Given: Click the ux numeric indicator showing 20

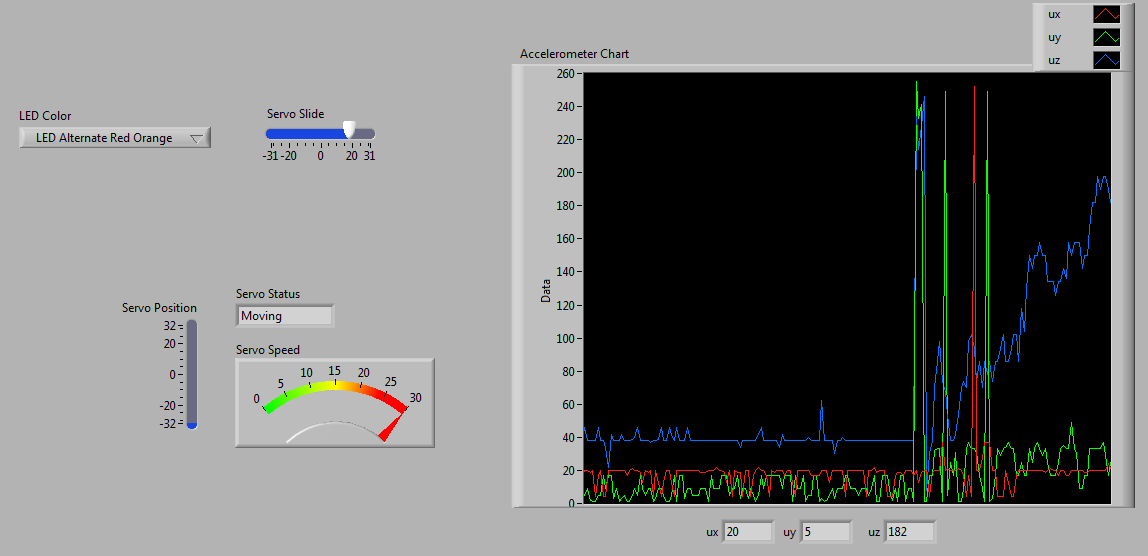Looking at the screenshot, I should click(x=748, y=533).
